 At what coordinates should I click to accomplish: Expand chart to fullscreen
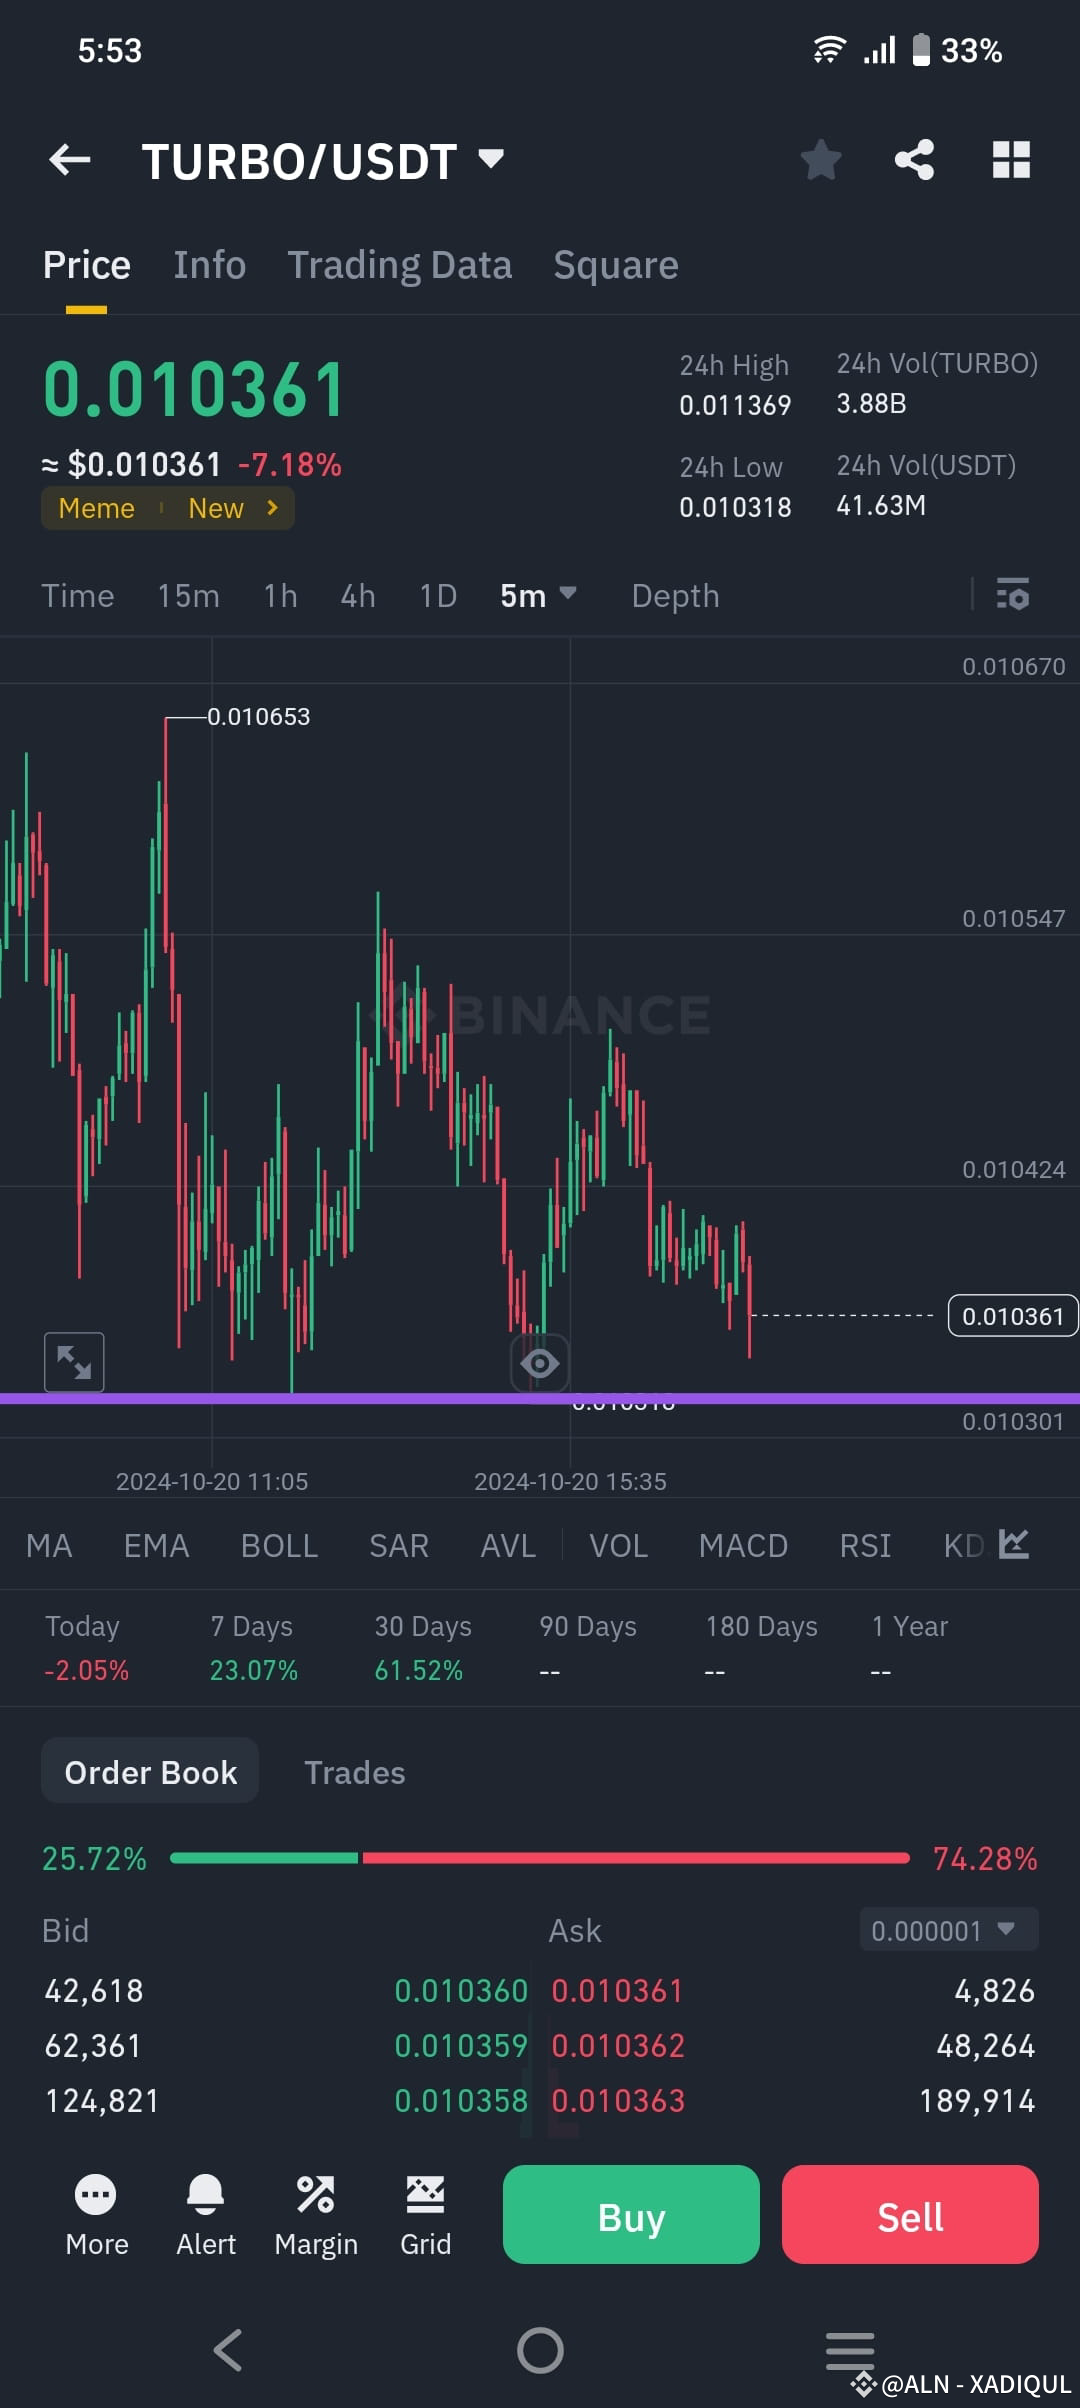click(x=75, y=1362)
